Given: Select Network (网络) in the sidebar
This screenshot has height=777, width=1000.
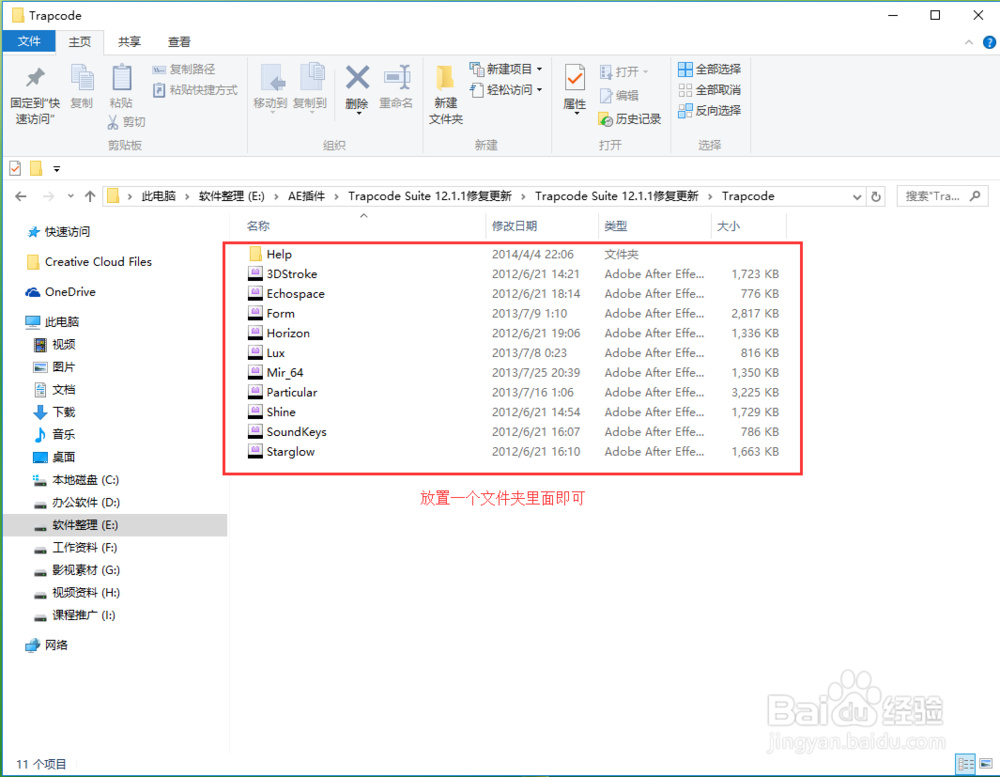Looking at the screenshot, I should 46,646.
